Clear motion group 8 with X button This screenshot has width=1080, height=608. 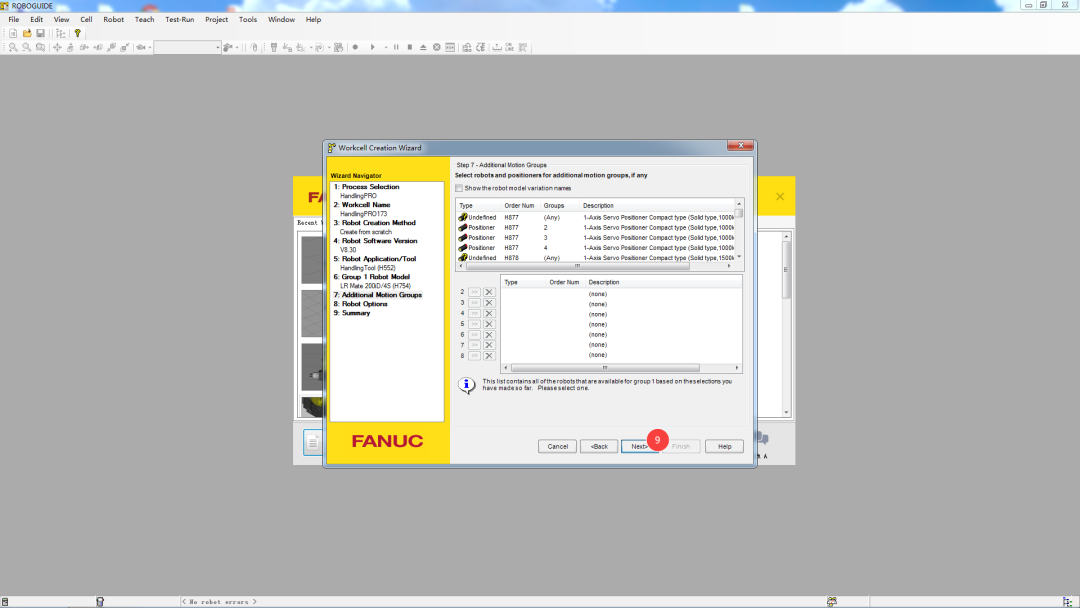(489, 356)
